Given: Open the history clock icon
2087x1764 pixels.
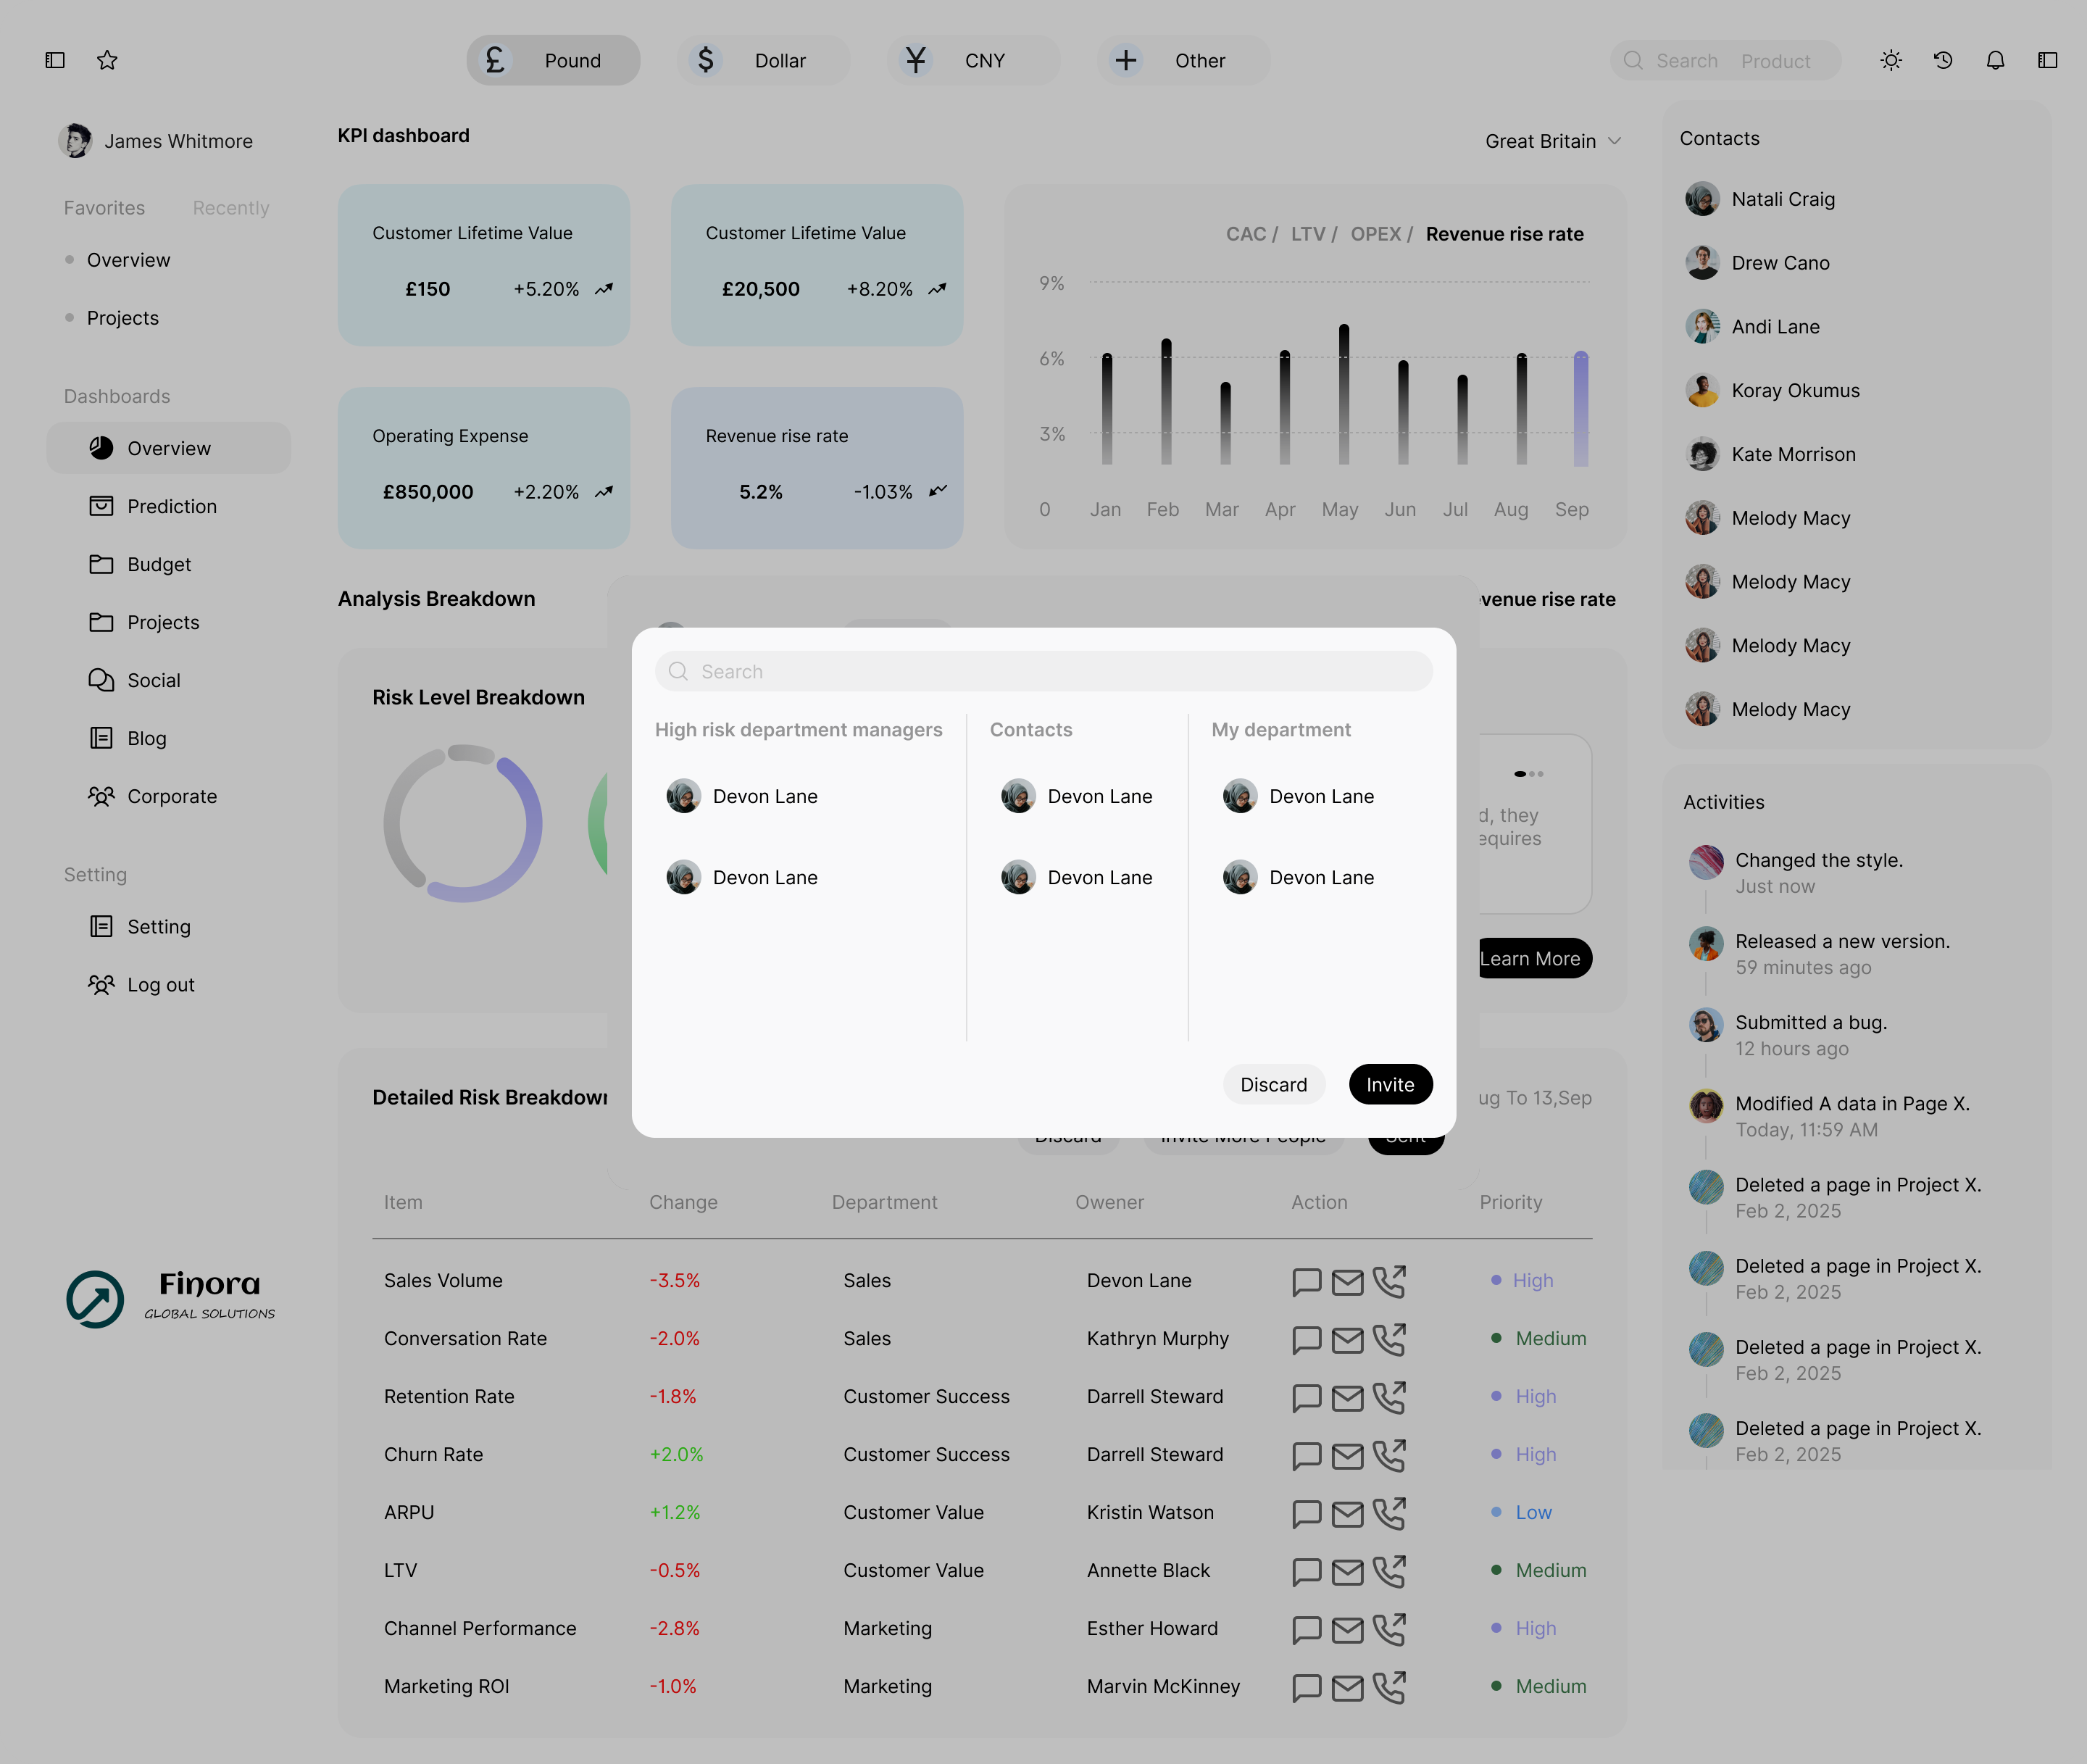Looking at the screenshot, I should point(1943,61).
